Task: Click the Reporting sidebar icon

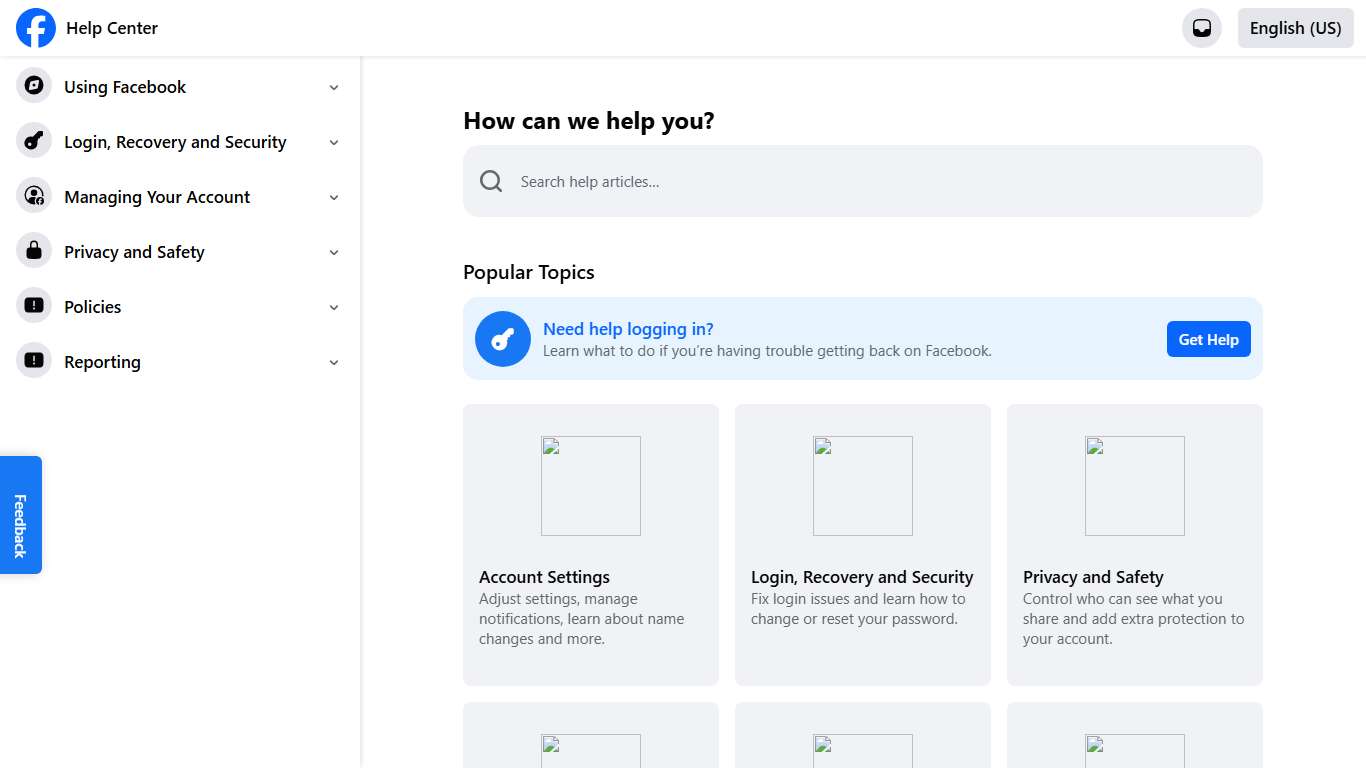Action: 33,361
